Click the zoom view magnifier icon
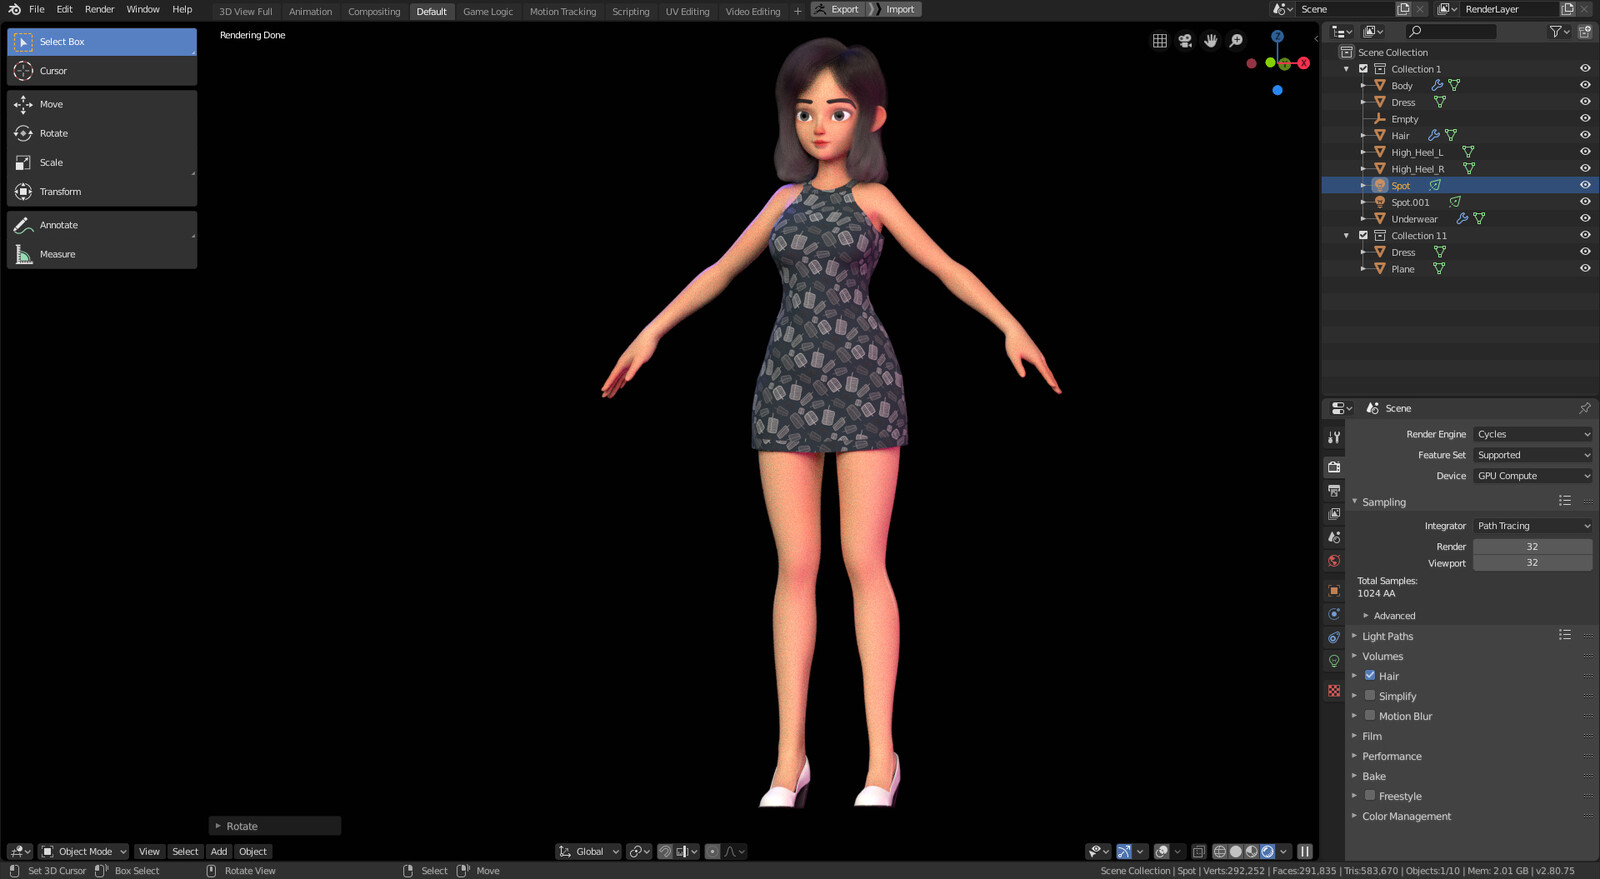Screen dimensions: 1600x879 click(x=1237, y=41)
